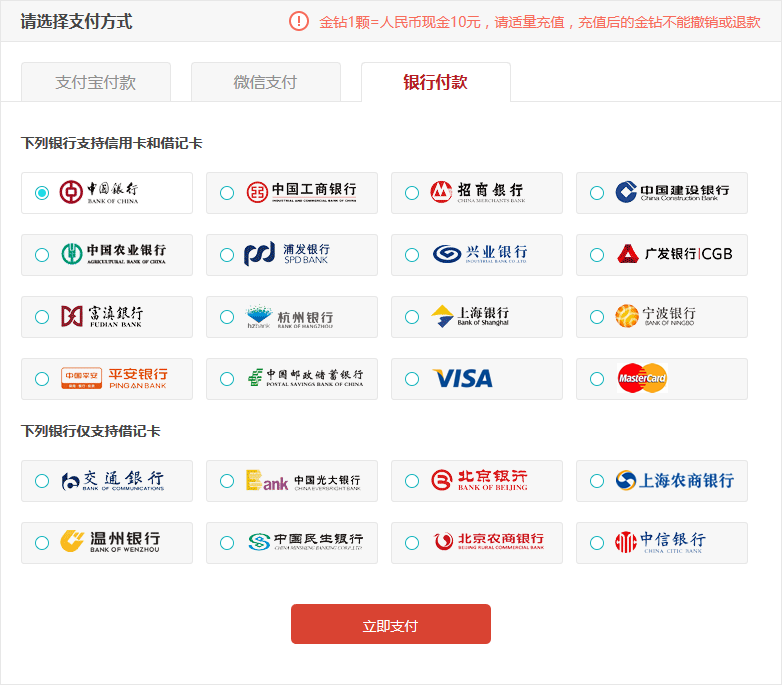This screenshot has height=685, width=782.
Task: Click the ICBC 中国工商银行 logo
Action: pyautogui.click(x=302, y=192)
